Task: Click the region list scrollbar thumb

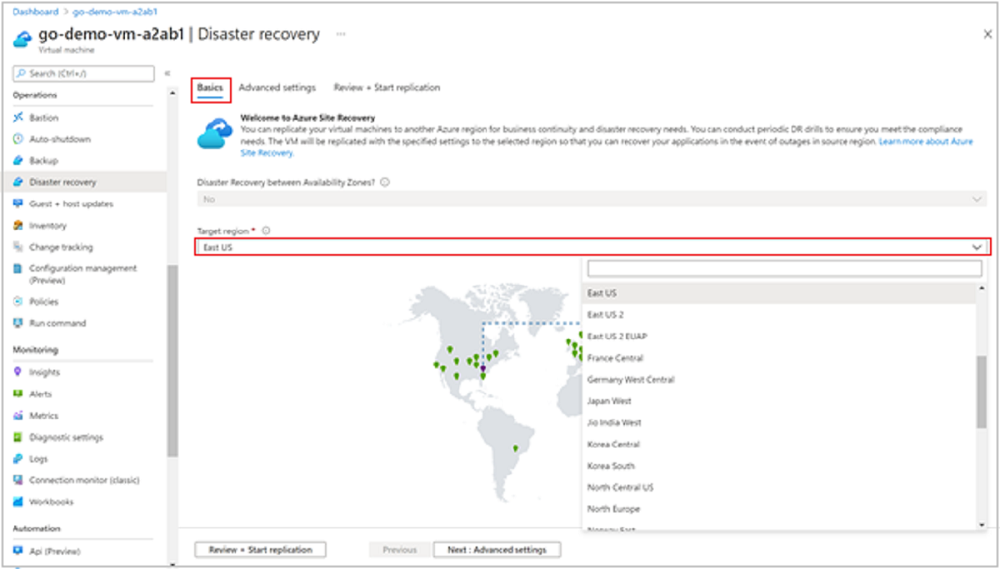Action: [x=982, y=392]
